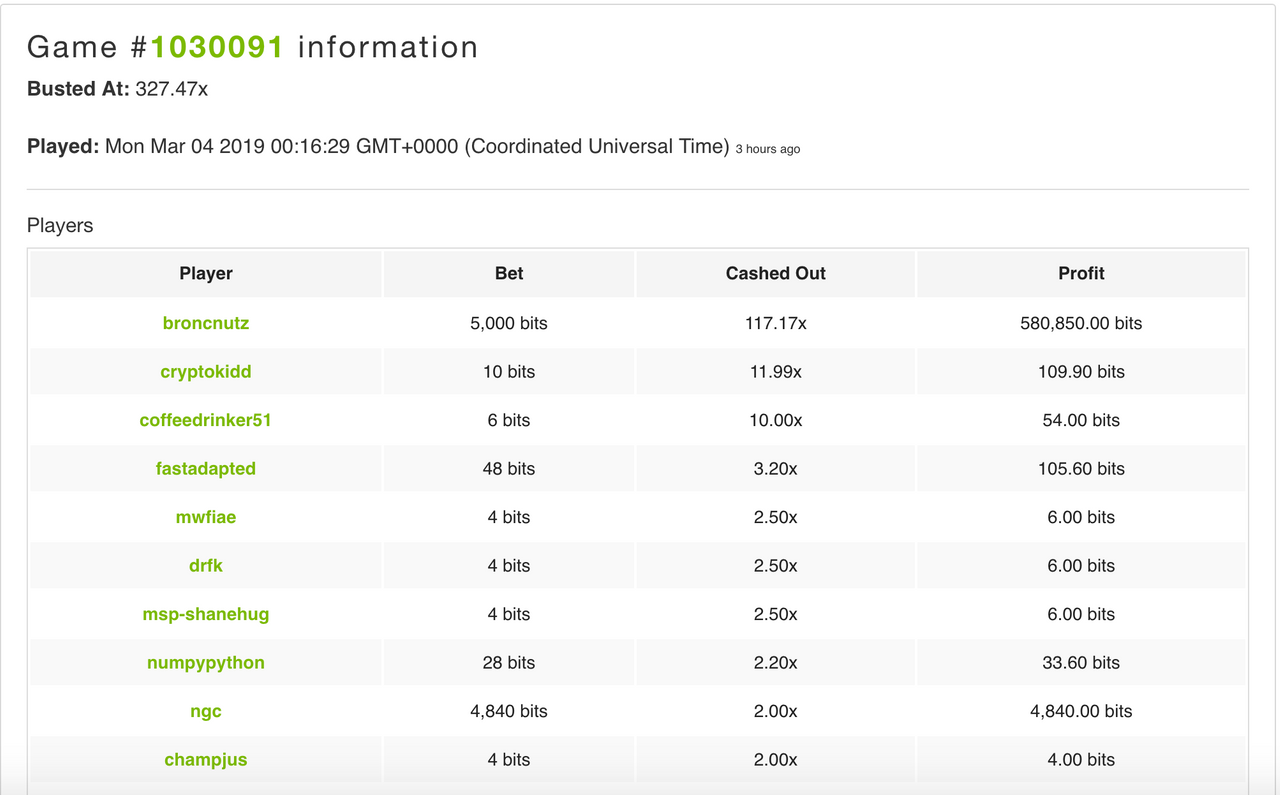Click the Player column header
The width and height of the screenshot is (1280, 795).
click(206, 273)
